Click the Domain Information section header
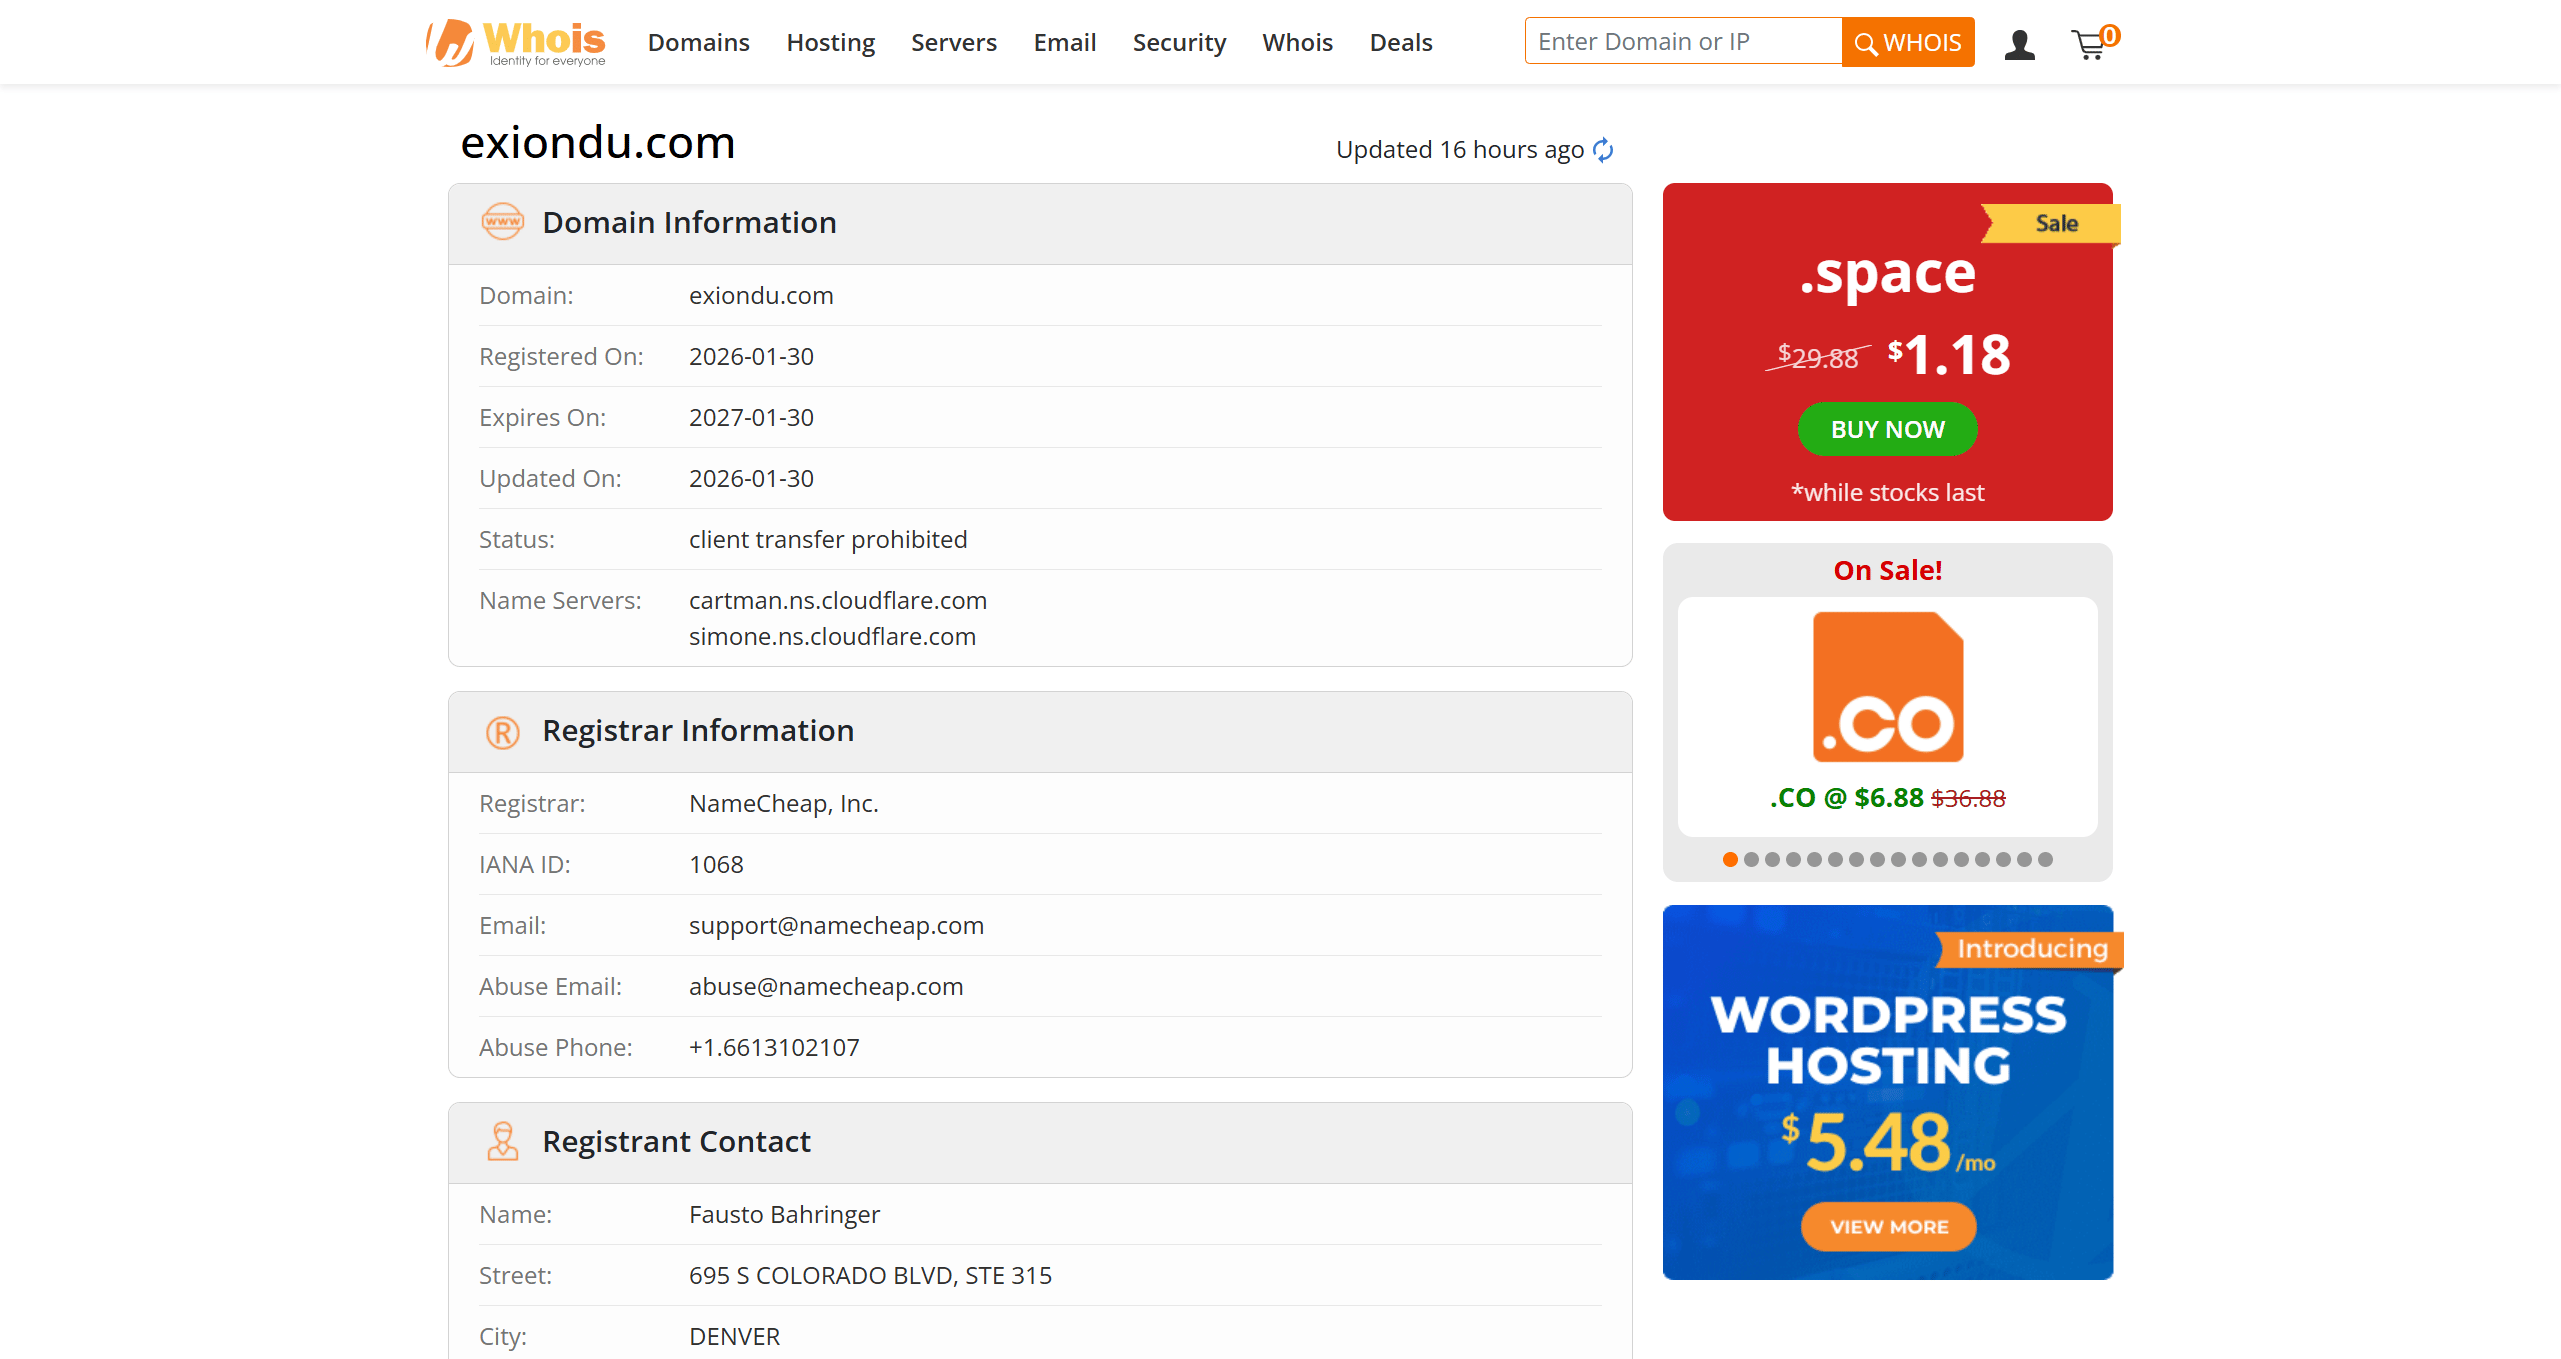2561x1359 pixels. (x=1040, y=224)
